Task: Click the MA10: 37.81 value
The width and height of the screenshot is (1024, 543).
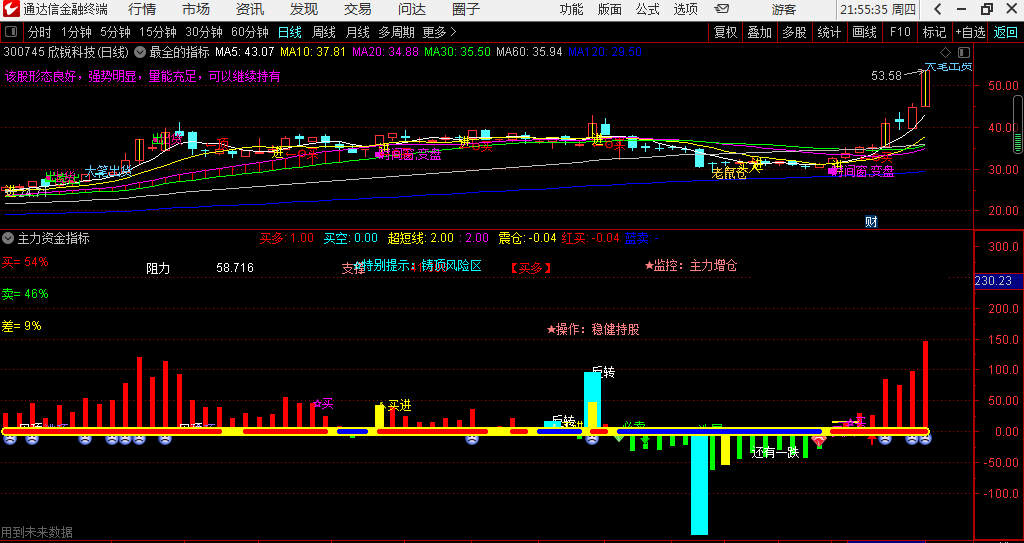Action: pyautogui.click(x=313, y=52)
